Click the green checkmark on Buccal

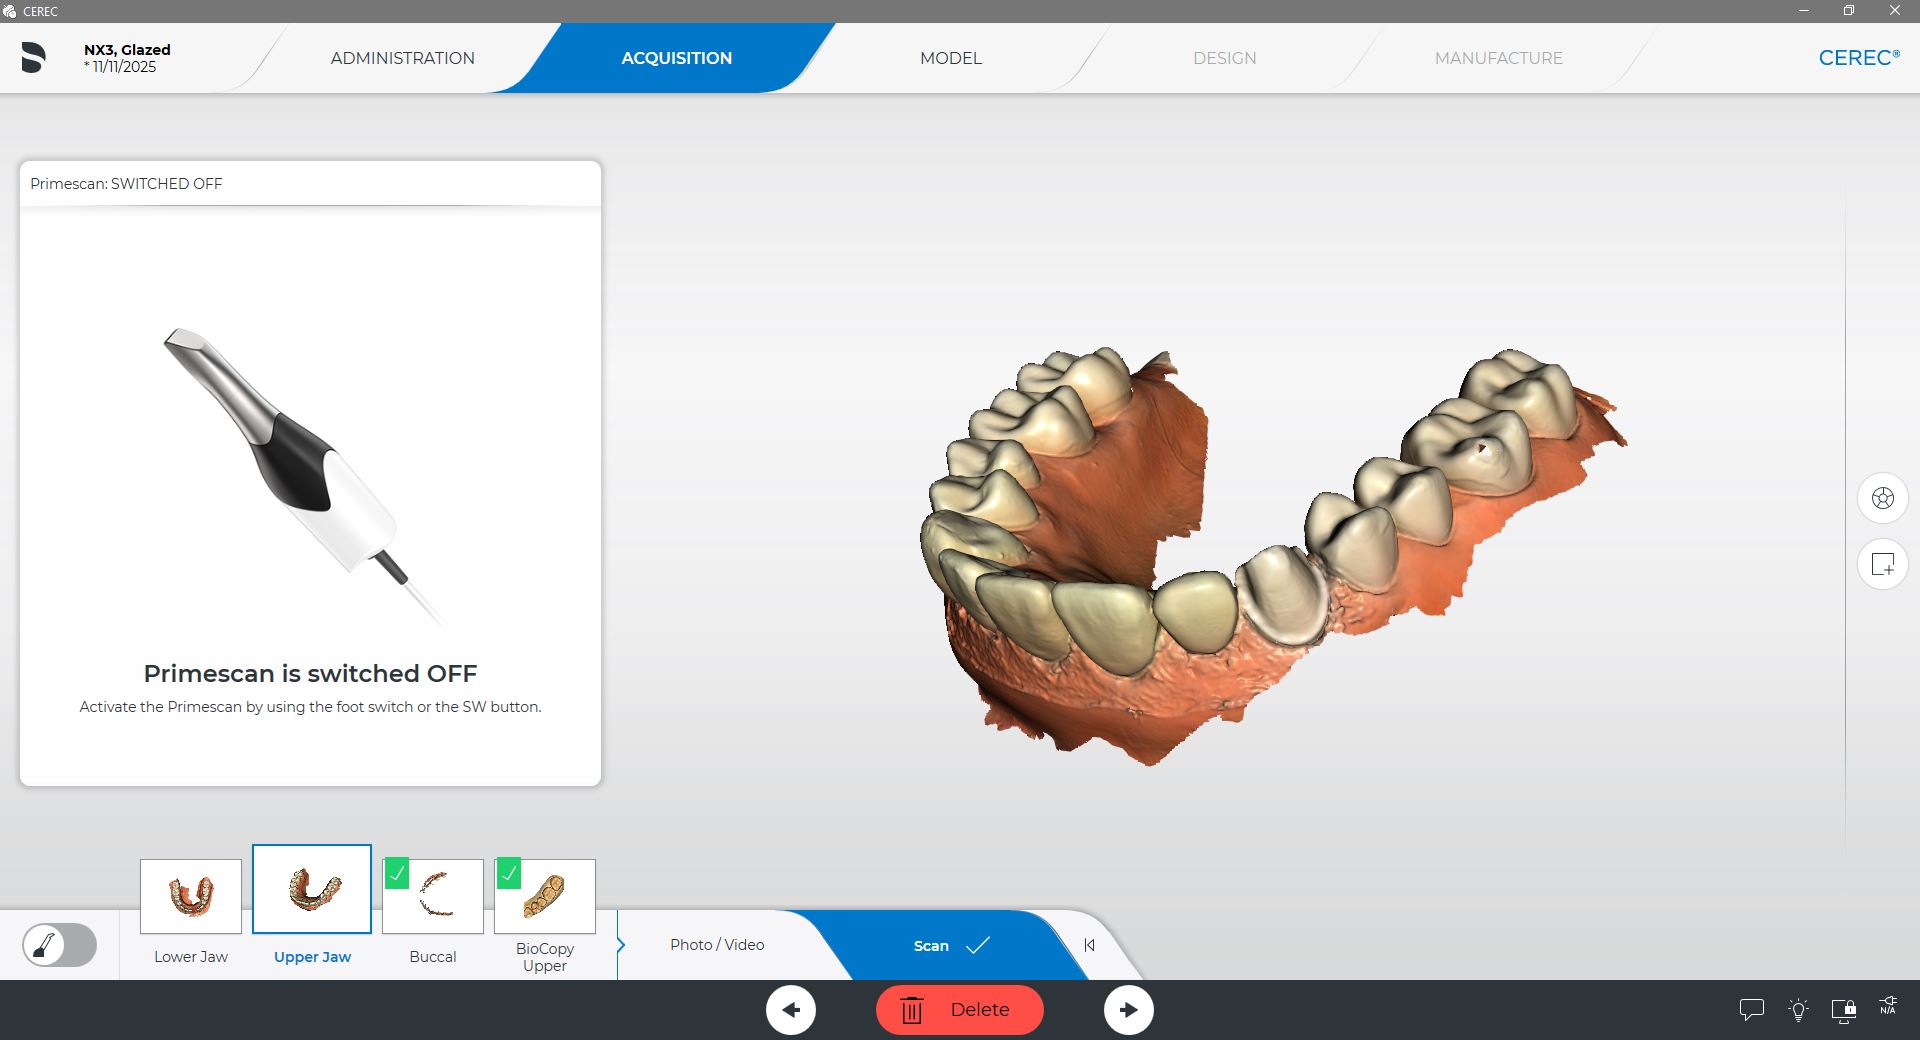click(397, 874)
